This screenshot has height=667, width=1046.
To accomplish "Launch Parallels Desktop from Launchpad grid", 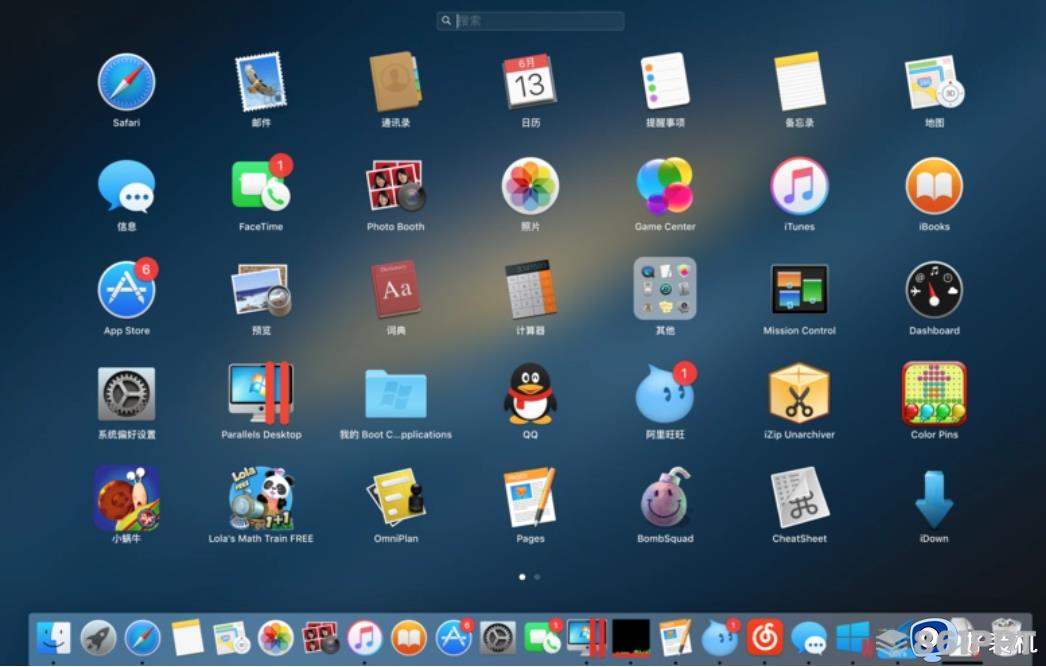I will click(261, 394).
